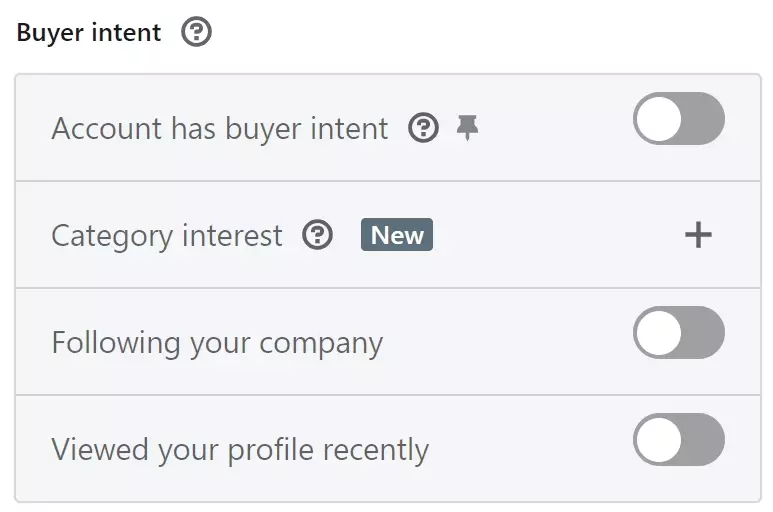773x512 pixels.
Task: Expand the Category interest label row
Action: click(388, 235)
